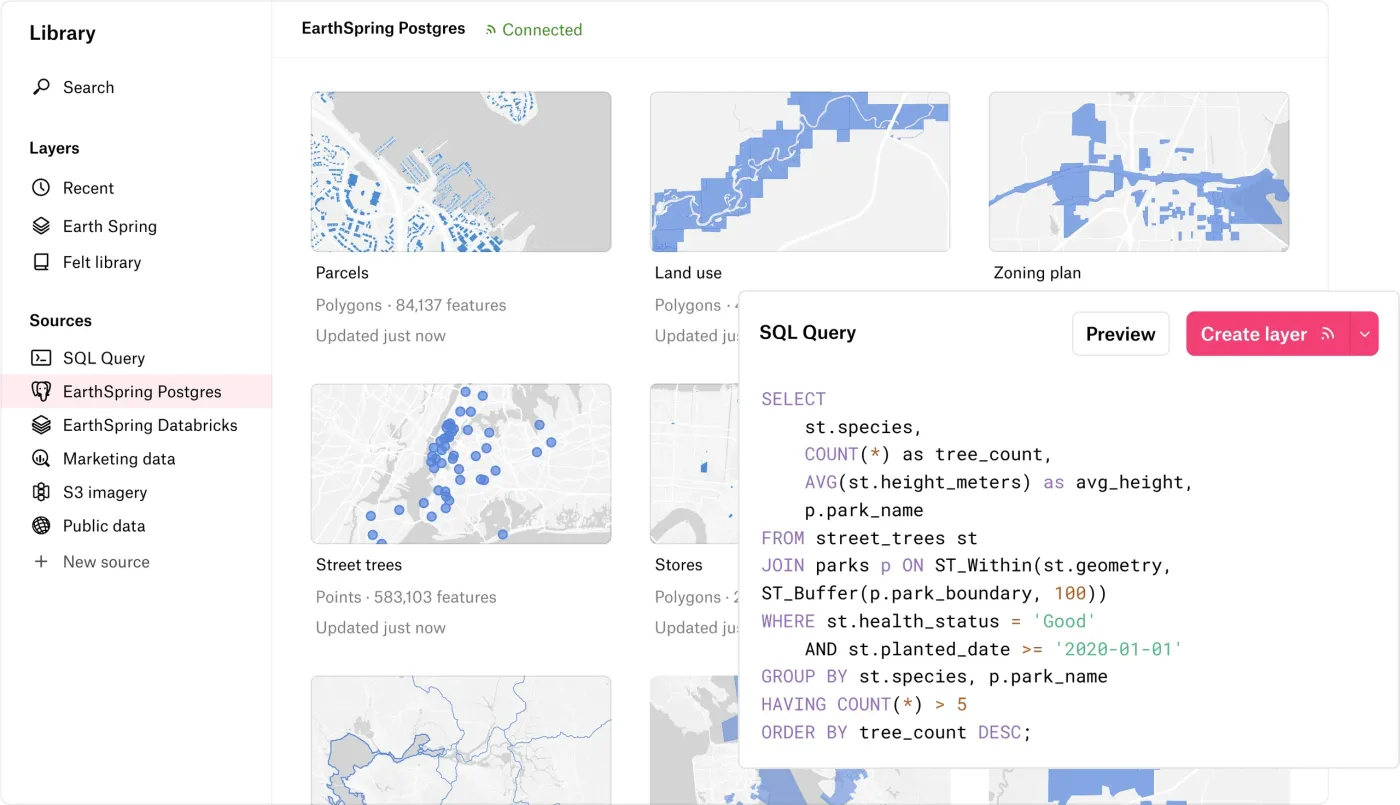This screenshot has height=805, width=1400.
Task: Click the SQL Query terminal icon
Action: pos(41,358)
